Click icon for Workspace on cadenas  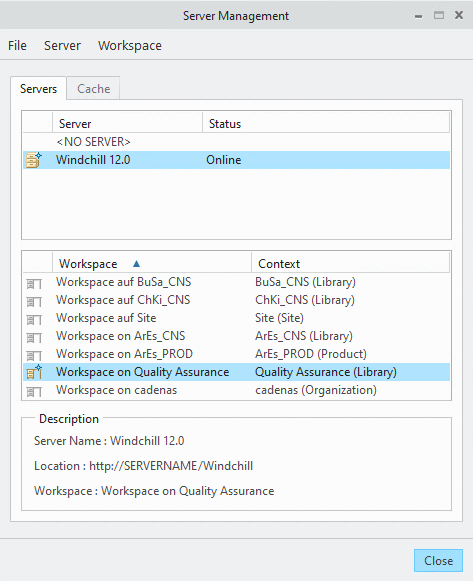pos(34,391)
